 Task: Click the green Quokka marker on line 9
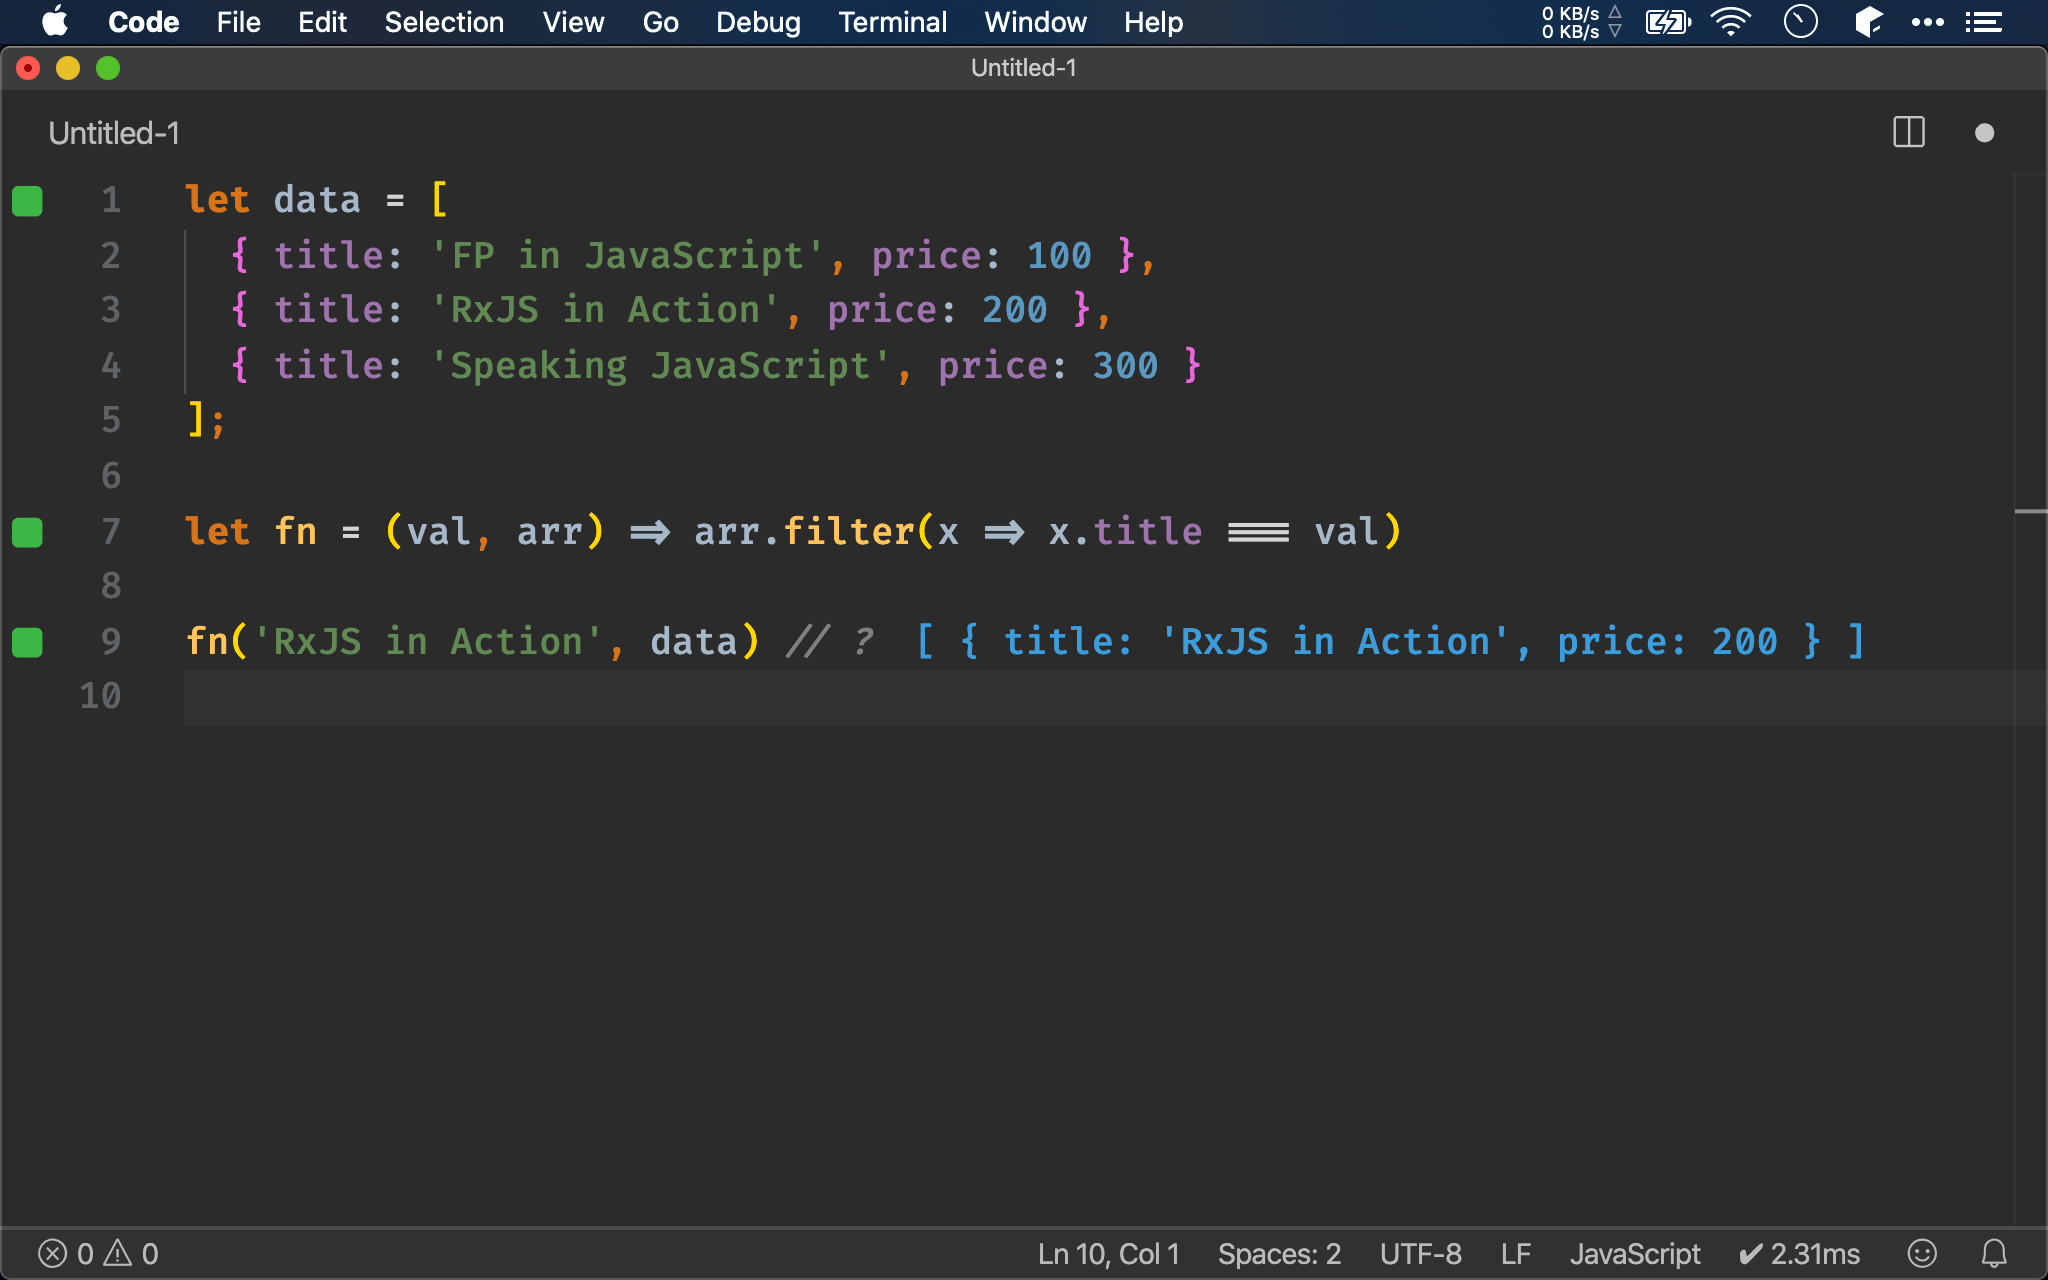click(x=27, y=642)
